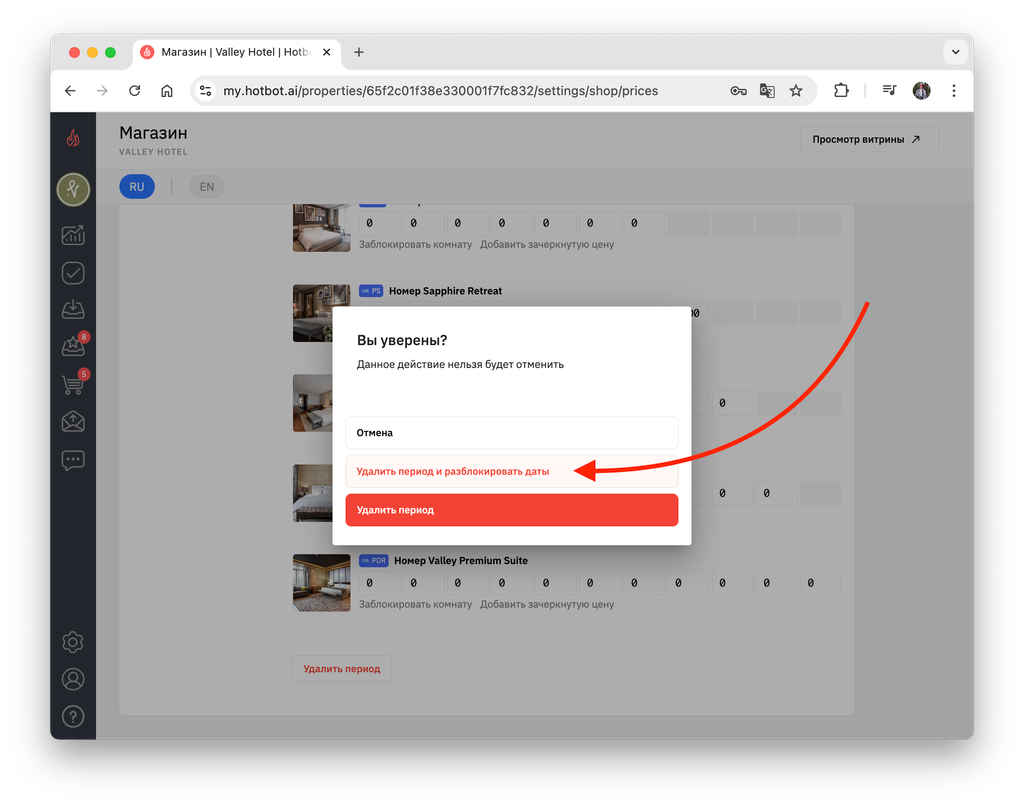Screen dimensions: 1024x806
Task: Open the media controls playlist icon
Action: point(889,91)
